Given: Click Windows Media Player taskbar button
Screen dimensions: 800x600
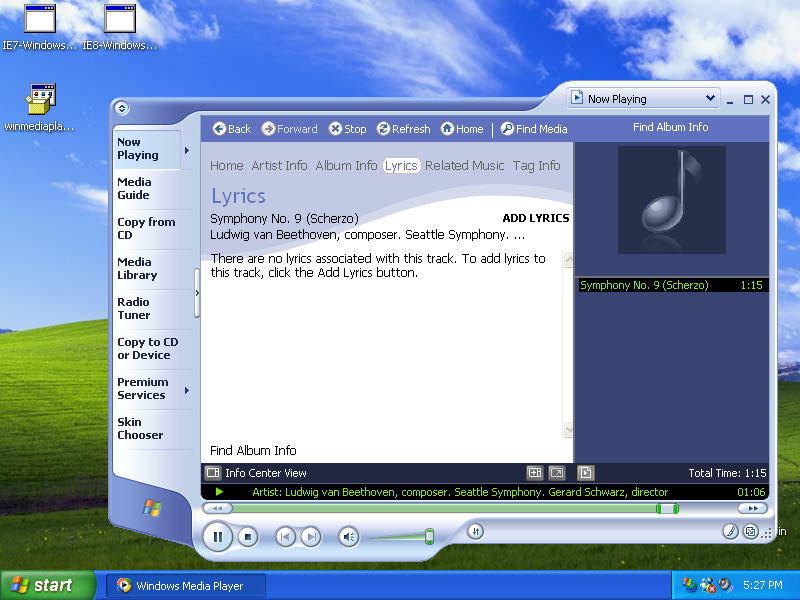Looking at the screenshot, I should tap(186, 586).
